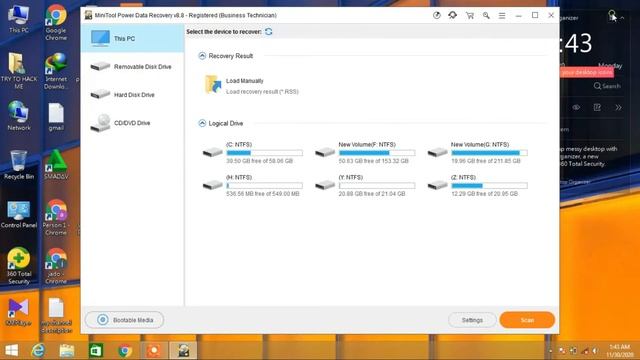Click the 536.56 MB free of 549.00 MB text
Image resolution: width=640 pixels, height=360 pixels.
263,194
